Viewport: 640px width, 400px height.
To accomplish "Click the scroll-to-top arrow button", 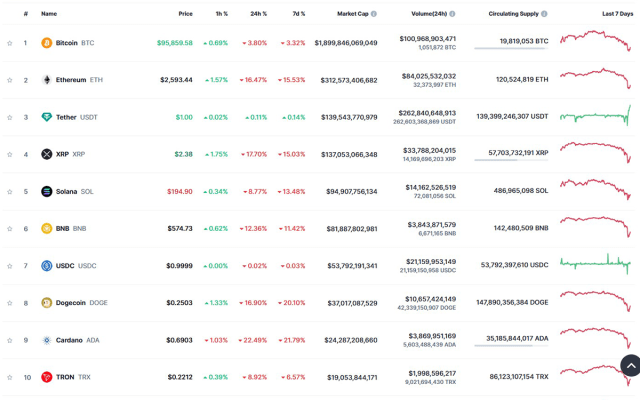I will 630,366.
